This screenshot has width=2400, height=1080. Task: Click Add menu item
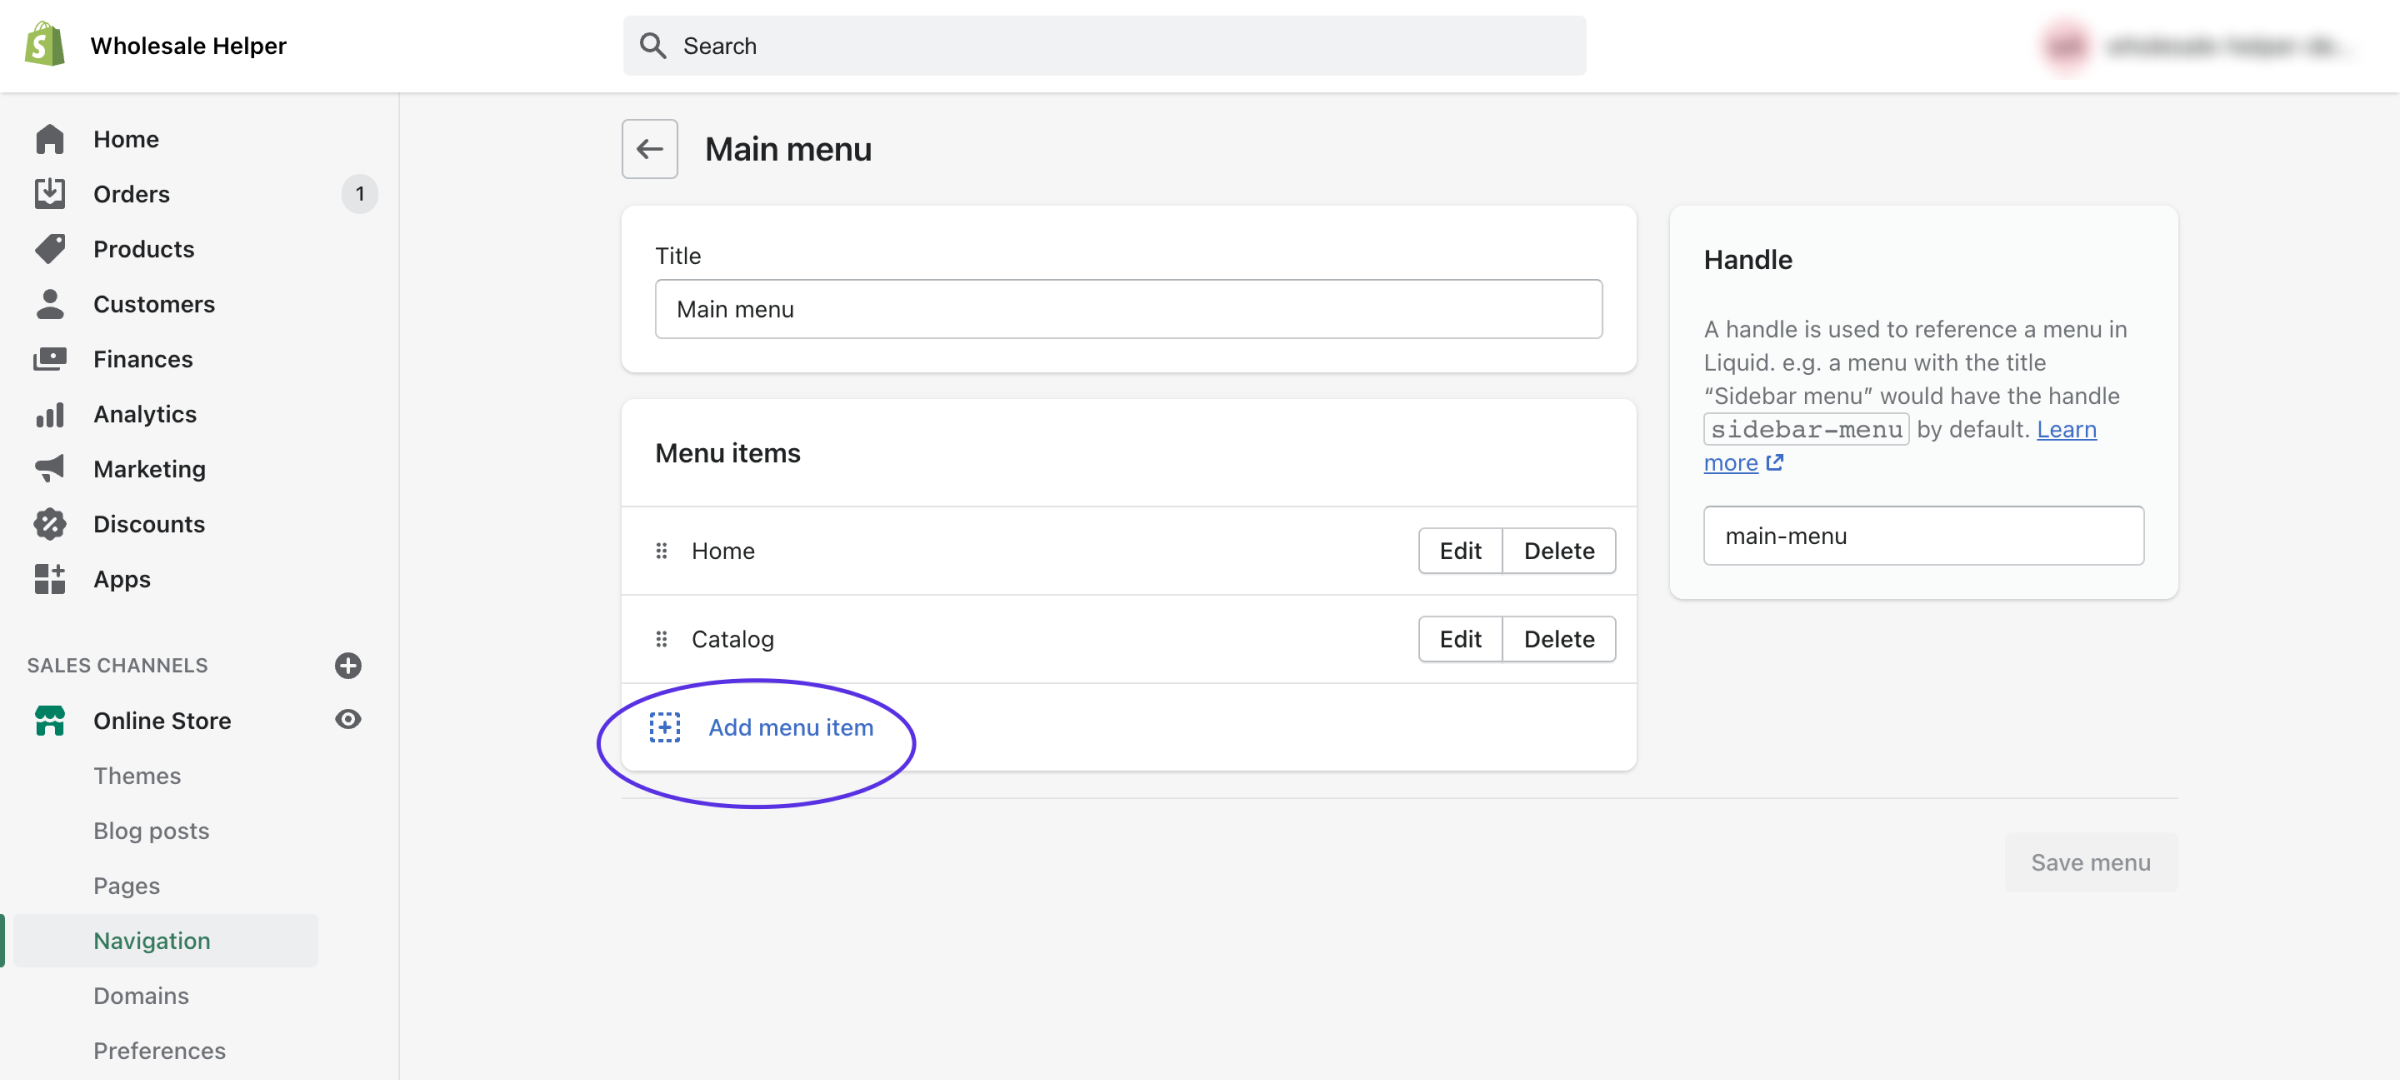[x=790, y=727]
